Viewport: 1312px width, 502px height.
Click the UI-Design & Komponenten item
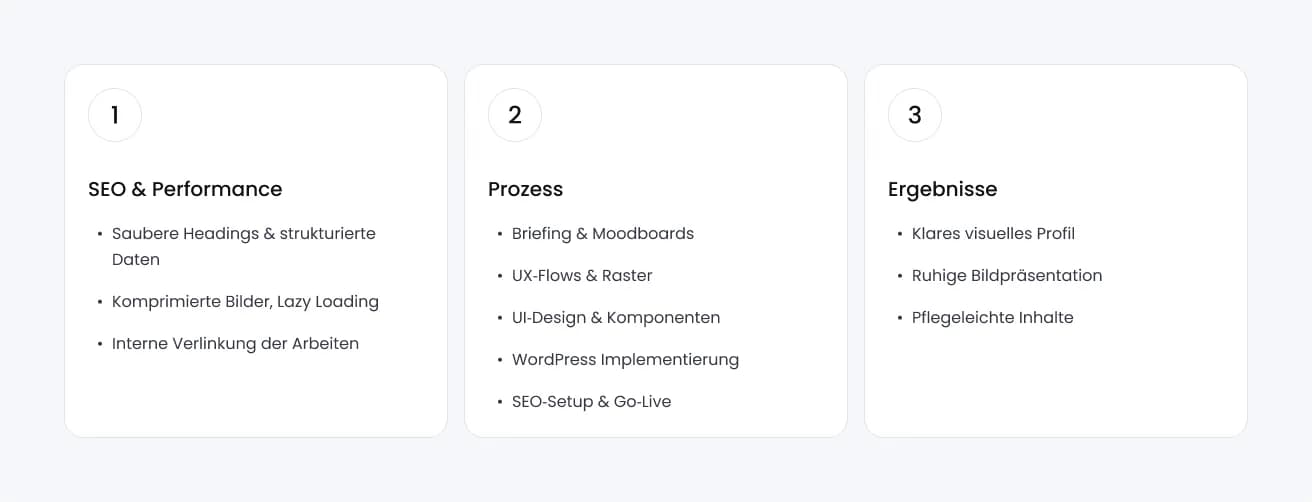coord(615,317)
